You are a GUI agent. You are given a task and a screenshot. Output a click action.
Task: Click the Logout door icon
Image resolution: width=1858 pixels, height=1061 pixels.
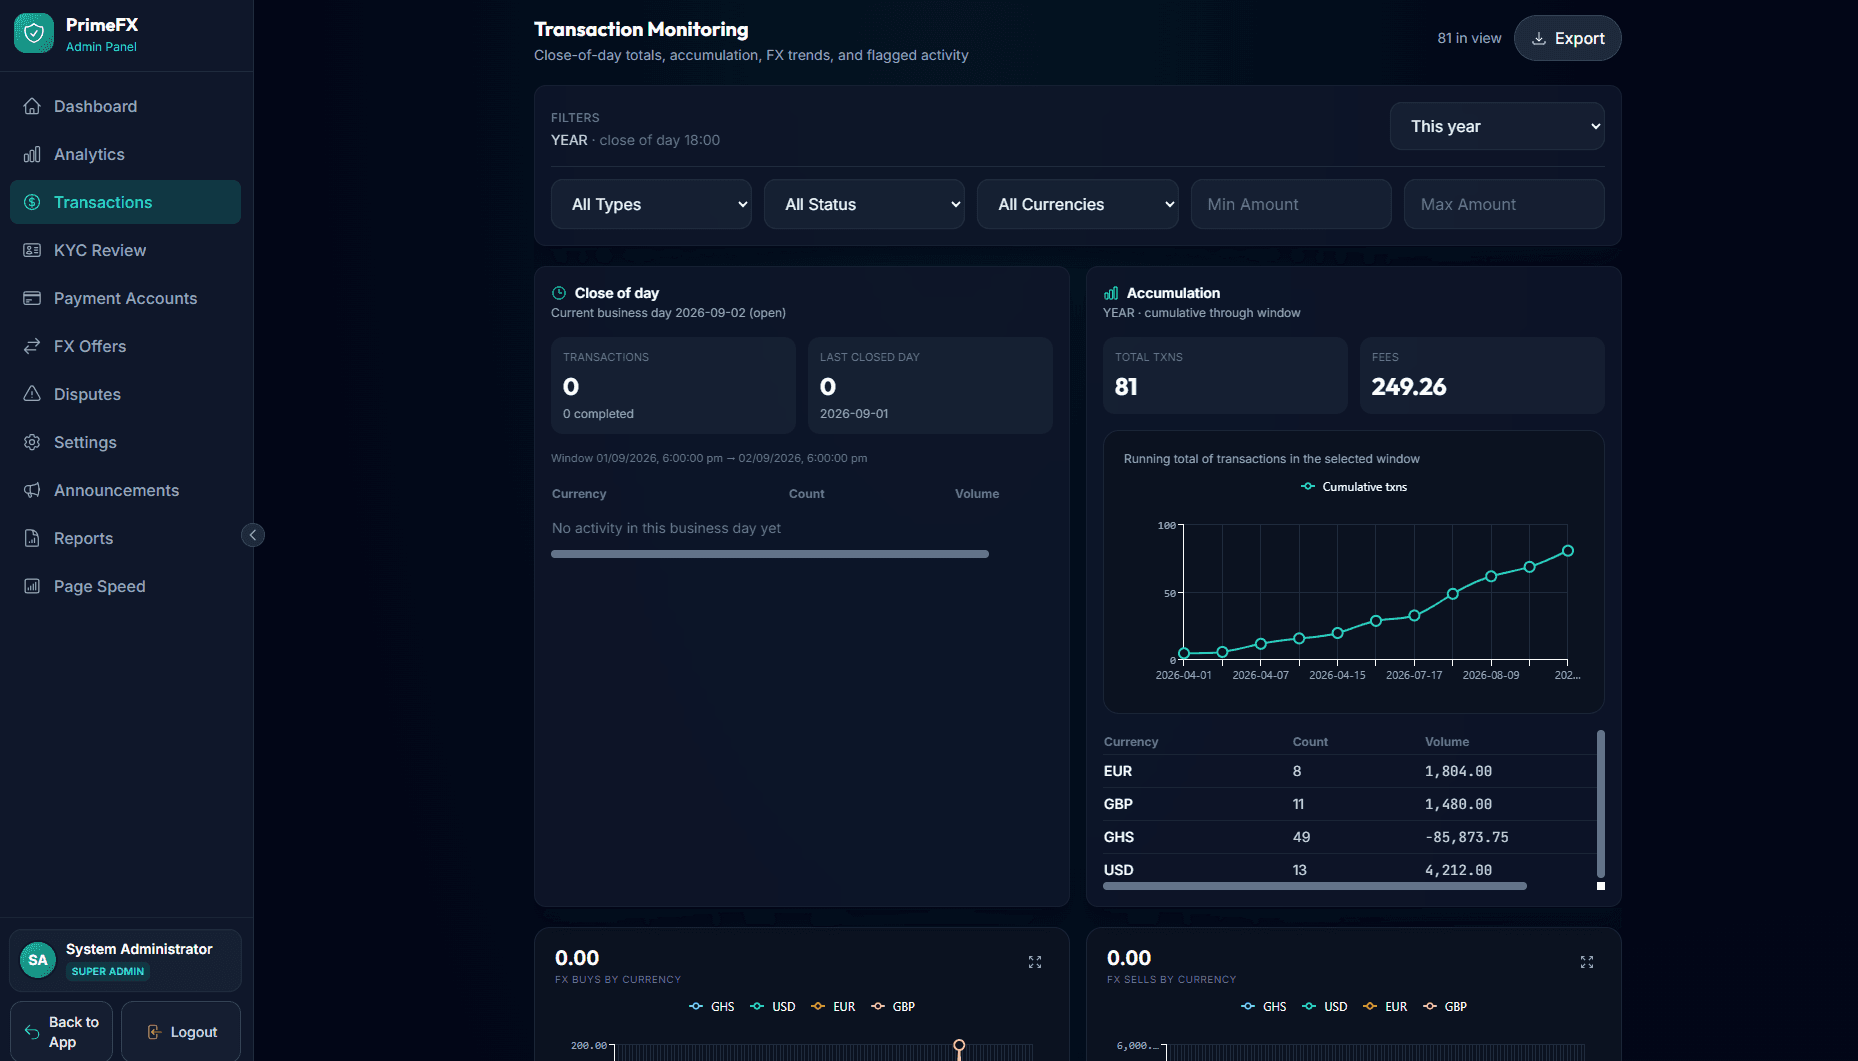[154, 1032]
